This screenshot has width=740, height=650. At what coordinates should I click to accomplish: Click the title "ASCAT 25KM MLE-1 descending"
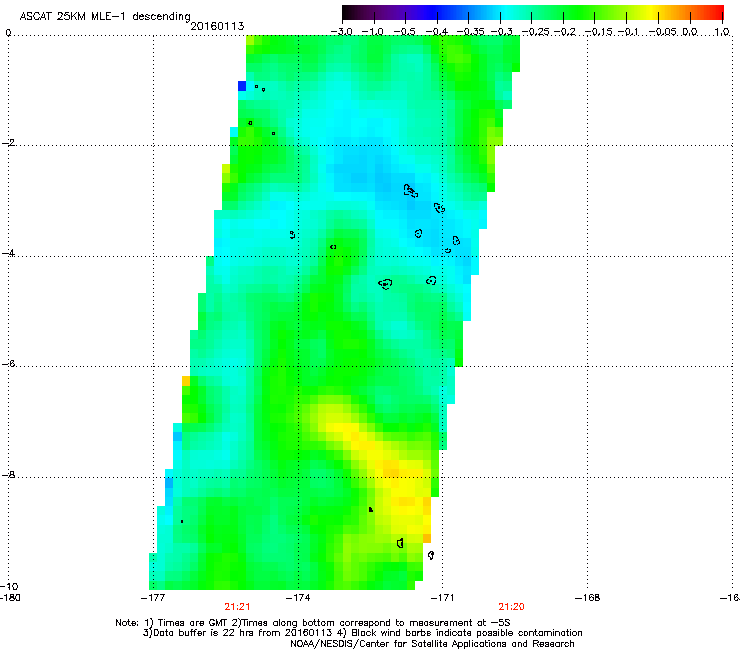point(105,16)
